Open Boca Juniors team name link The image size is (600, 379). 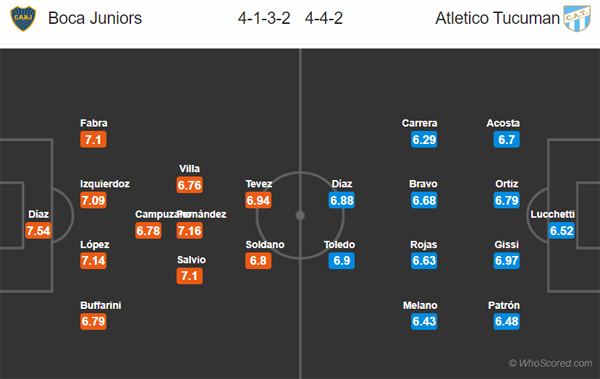tap(95, 18)
